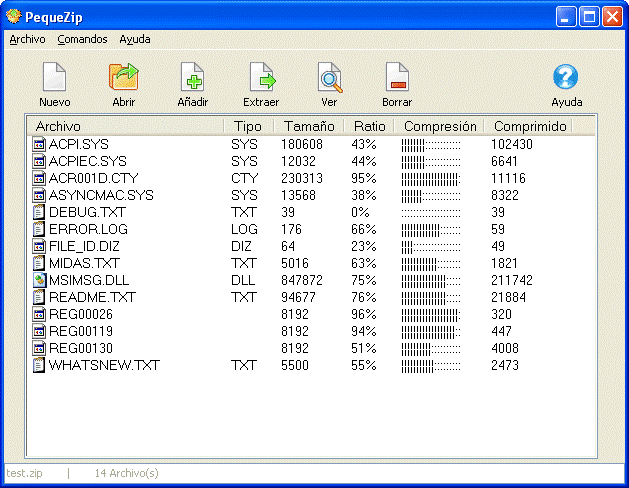This screenshot has height=488, width=629.
Task: Click the REG00119 file icon
Action: (x=39, y=331)
